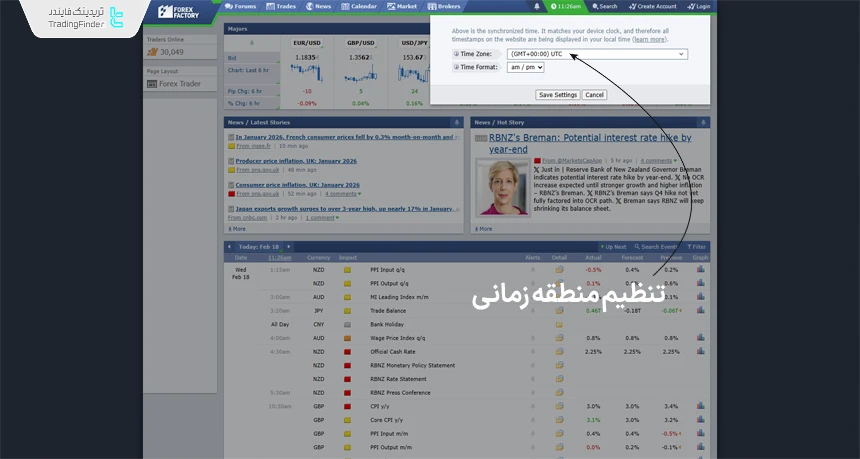
Task: Open the Market menu
Action: coord(403,7)
